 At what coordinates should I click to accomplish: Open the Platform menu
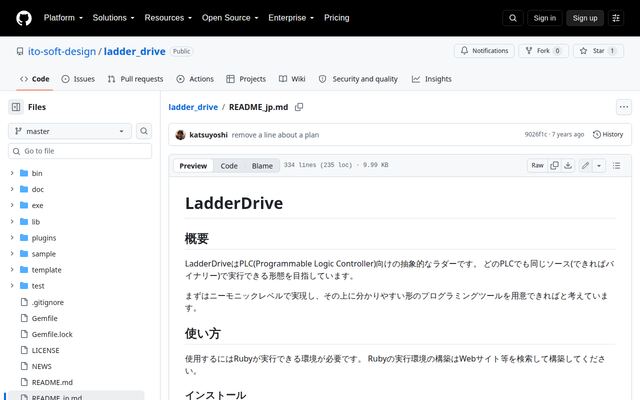pos(63,18)
